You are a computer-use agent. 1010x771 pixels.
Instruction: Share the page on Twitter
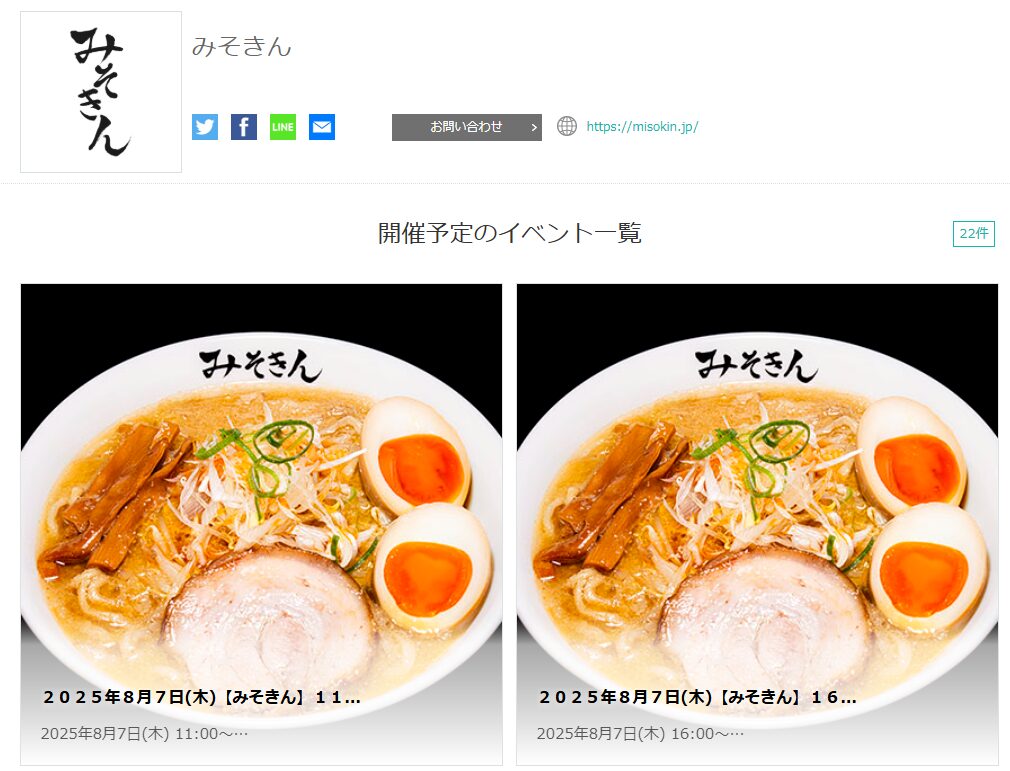205,127
